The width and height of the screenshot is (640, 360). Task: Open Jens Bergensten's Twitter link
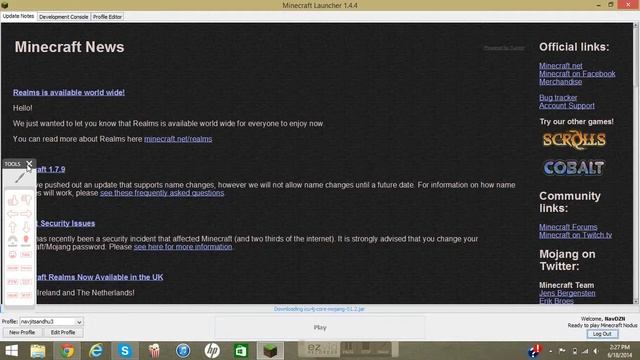[567, 293]
